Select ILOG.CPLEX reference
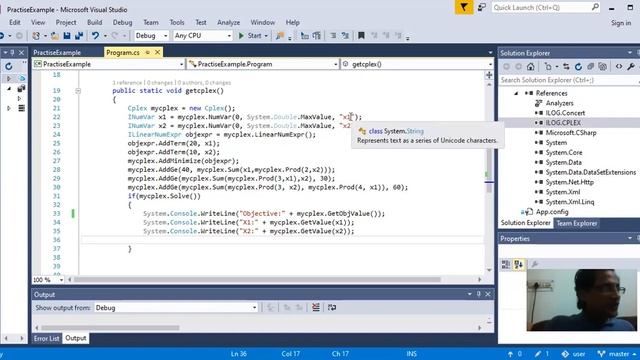The width and height of the screenshot is (640, 360). [x=562, y=123]
